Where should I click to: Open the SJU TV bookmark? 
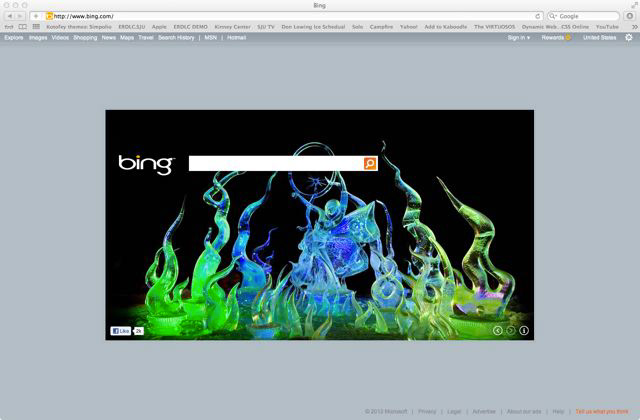tap(266, 27)
